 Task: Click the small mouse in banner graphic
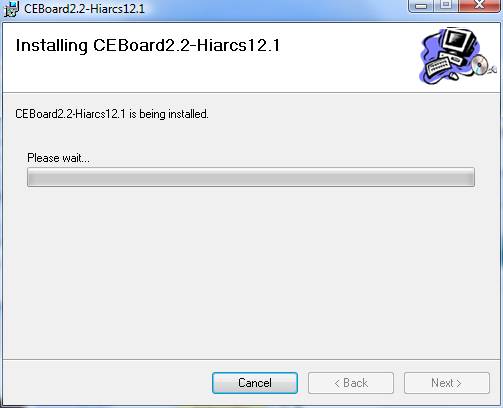pos(454,77)
